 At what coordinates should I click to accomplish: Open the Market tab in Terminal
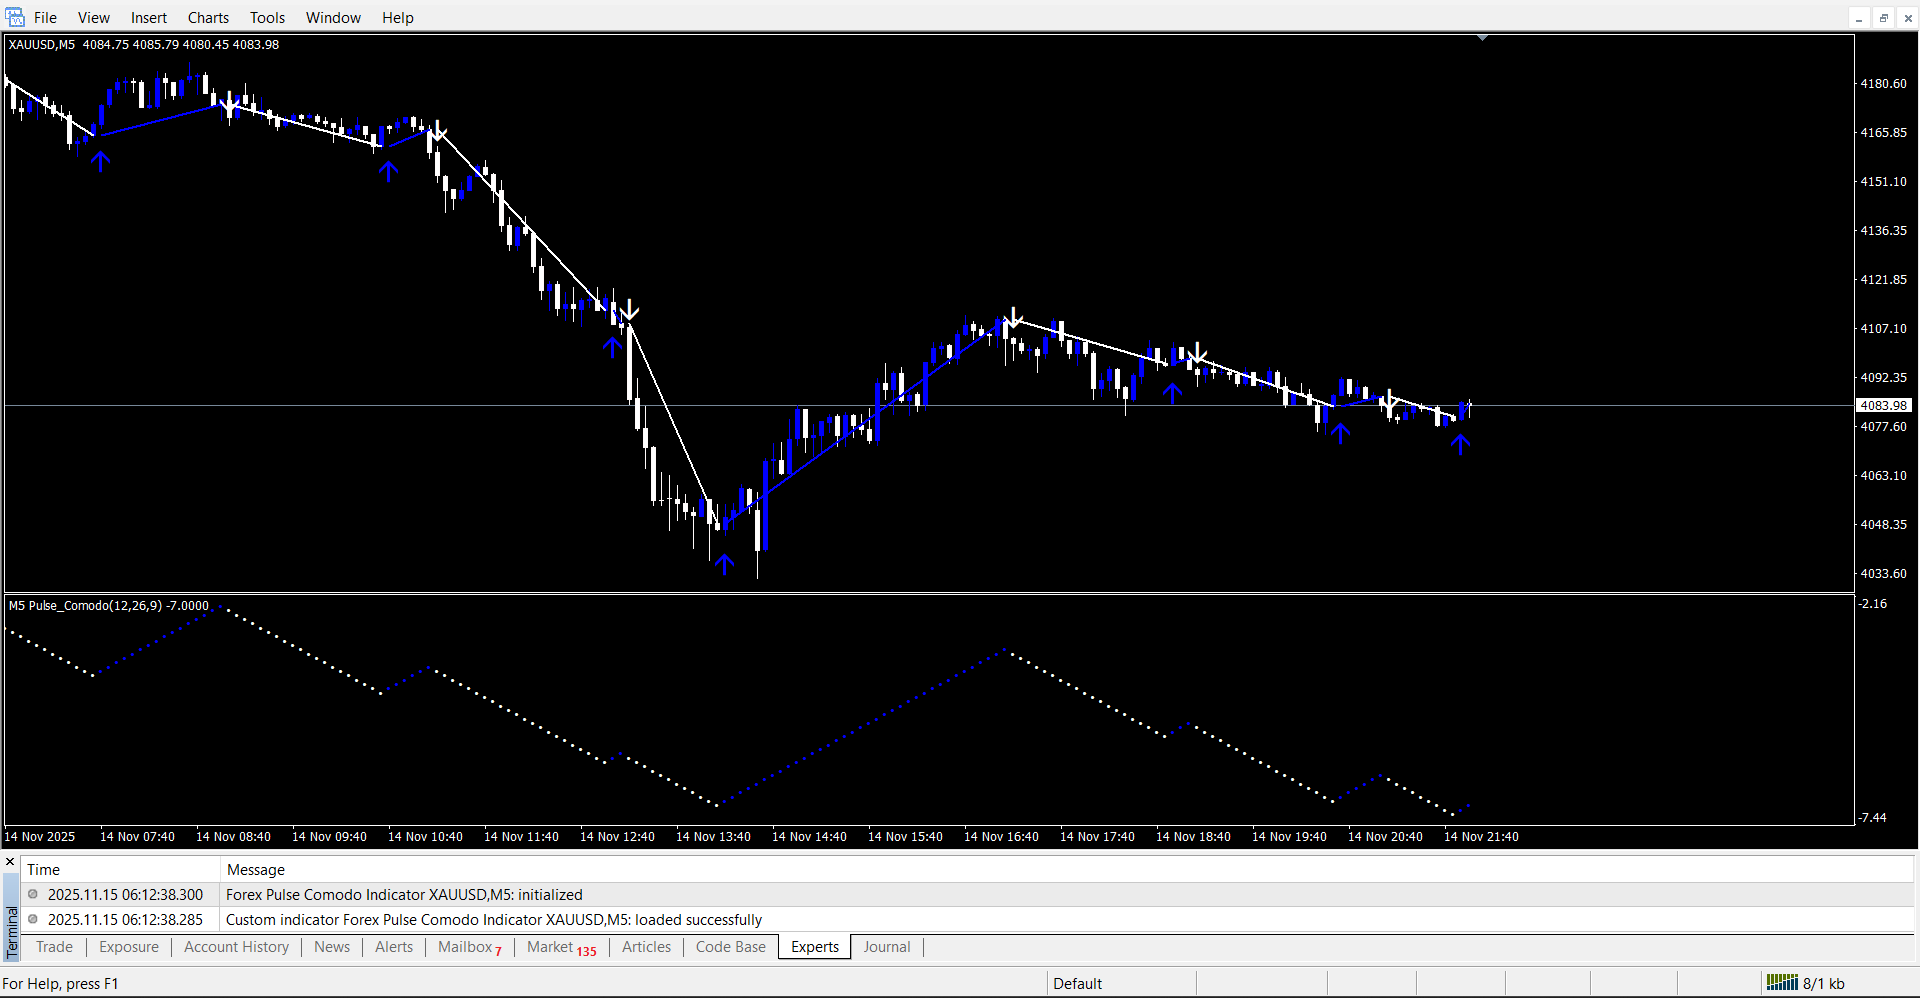coord(551,947)
